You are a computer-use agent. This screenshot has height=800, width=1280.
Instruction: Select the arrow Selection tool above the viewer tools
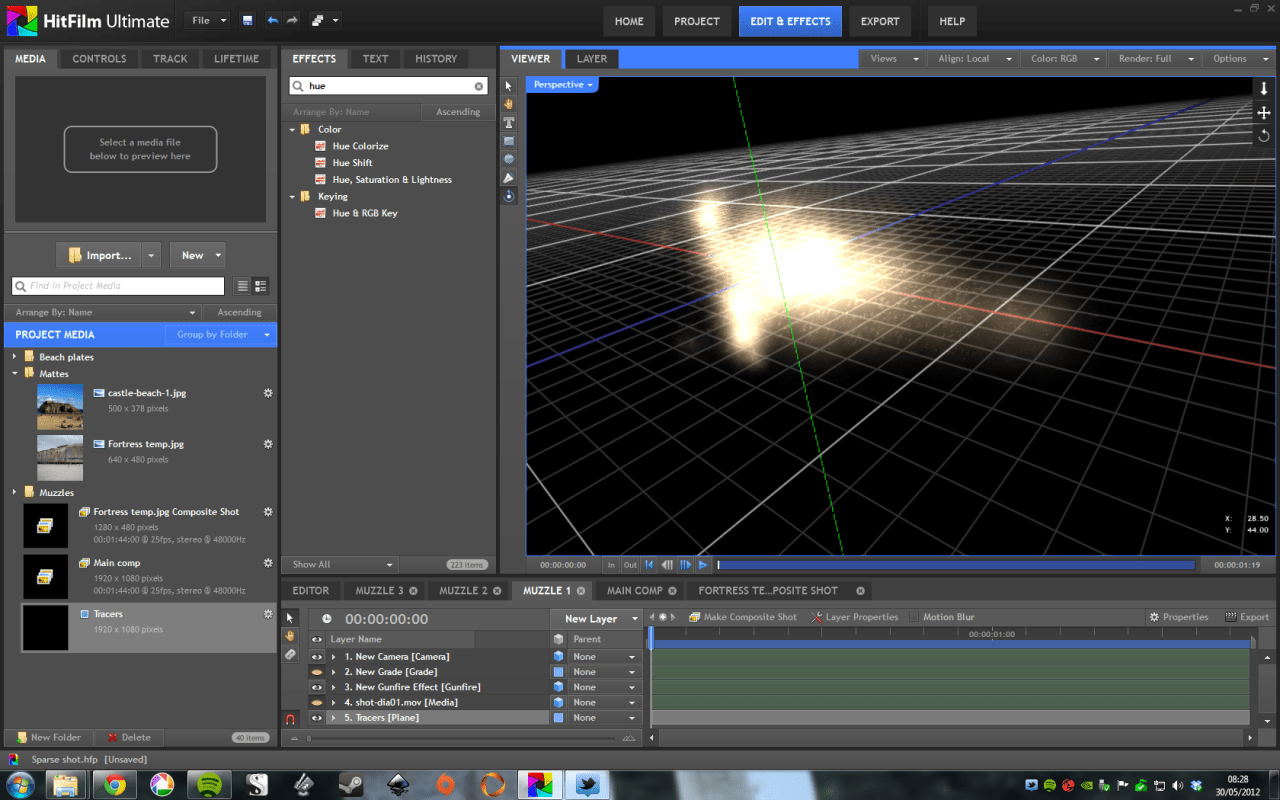point(508,86)
